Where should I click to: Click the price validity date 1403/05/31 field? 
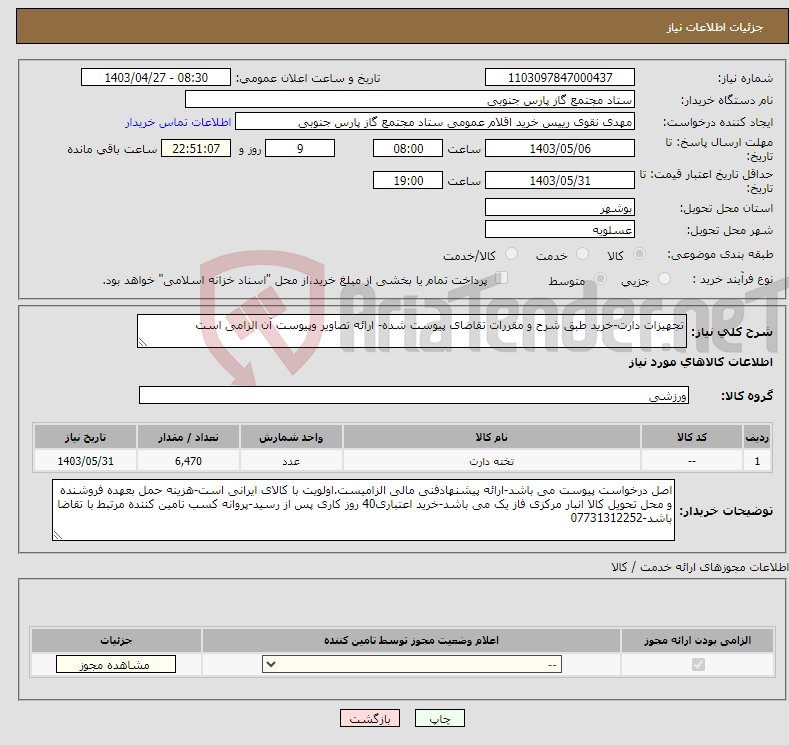(560, 180)
